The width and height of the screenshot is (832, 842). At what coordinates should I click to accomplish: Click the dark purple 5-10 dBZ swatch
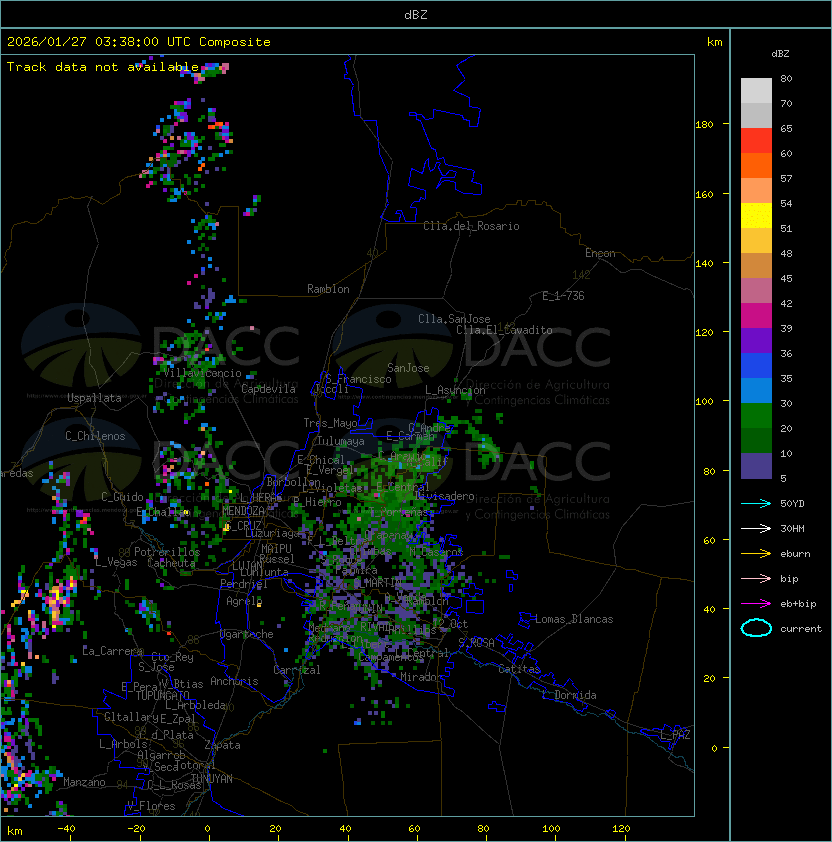pyautogui.click(x=756, y=466)
